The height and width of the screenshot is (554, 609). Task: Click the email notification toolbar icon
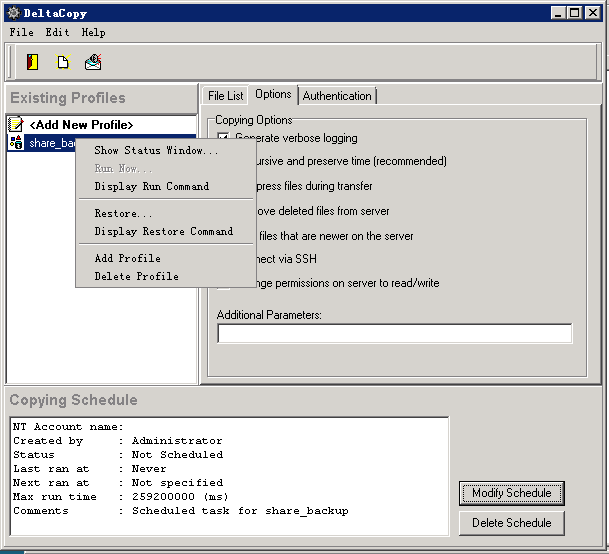click(x=93, y=62)
